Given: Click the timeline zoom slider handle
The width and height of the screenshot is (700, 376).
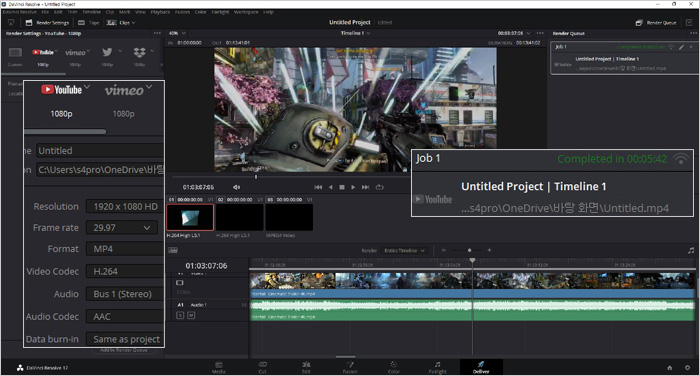Looking at the screenshot, I should pyautogui.click(x=470, y=250).
